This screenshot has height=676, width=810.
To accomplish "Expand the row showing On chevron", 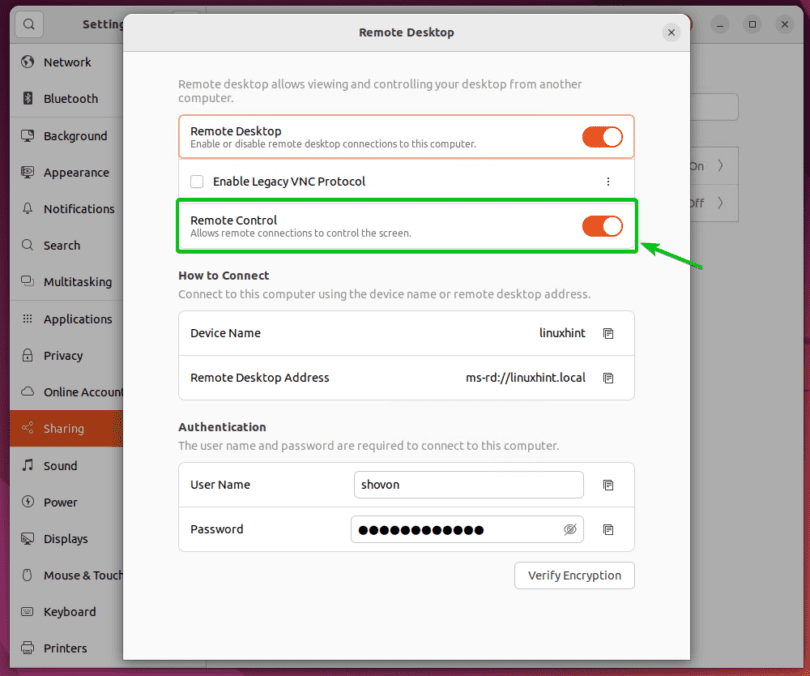I will click(x=720, y=166).
